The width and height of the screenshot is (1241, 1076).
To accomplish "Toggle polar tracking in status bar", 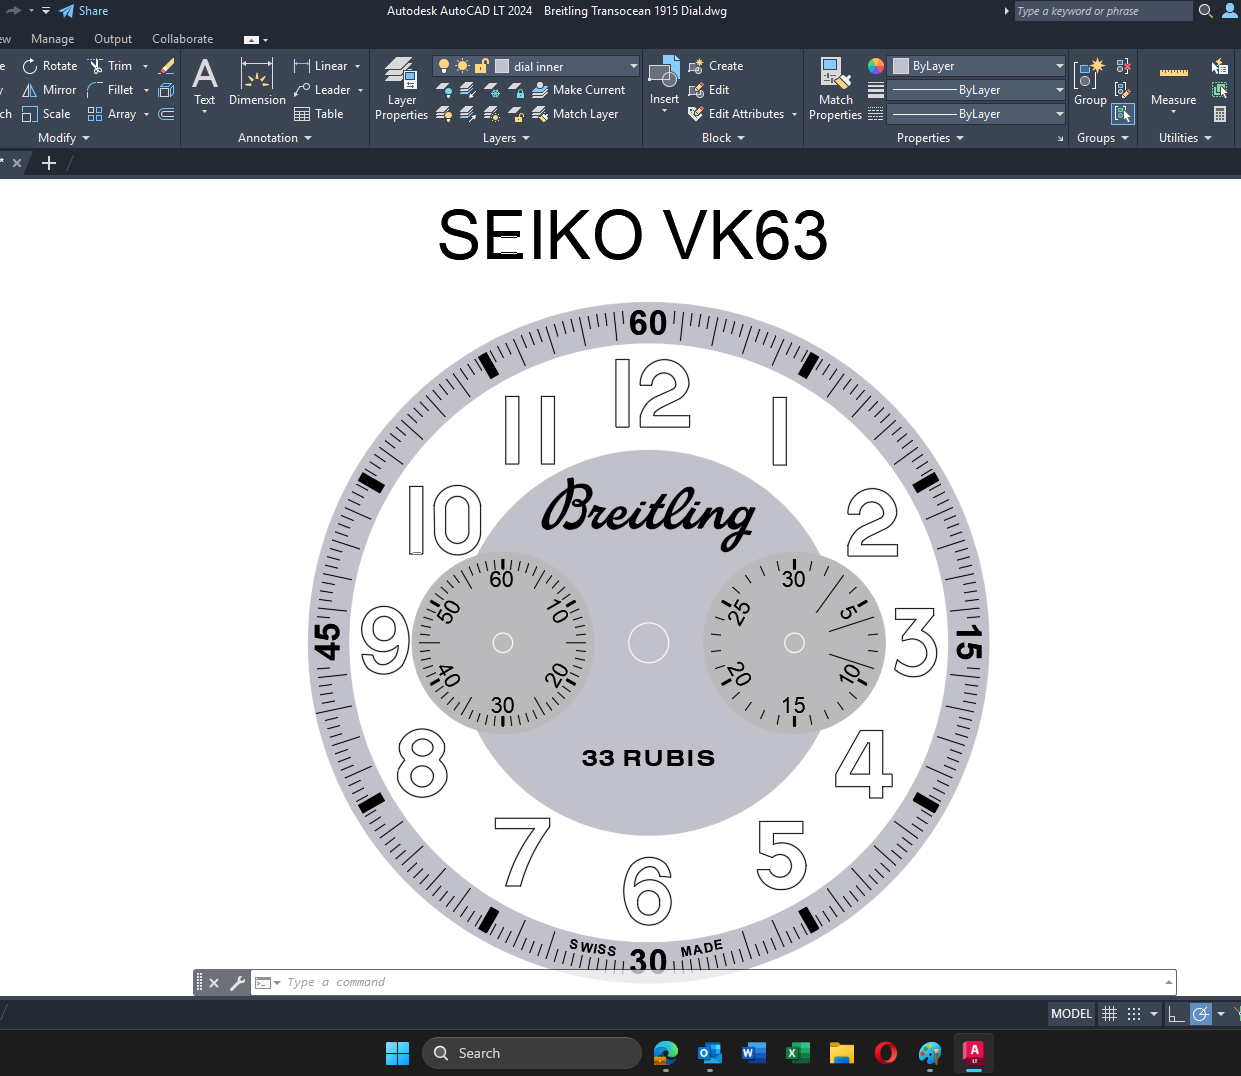I will click(x=1201, y=1014).
